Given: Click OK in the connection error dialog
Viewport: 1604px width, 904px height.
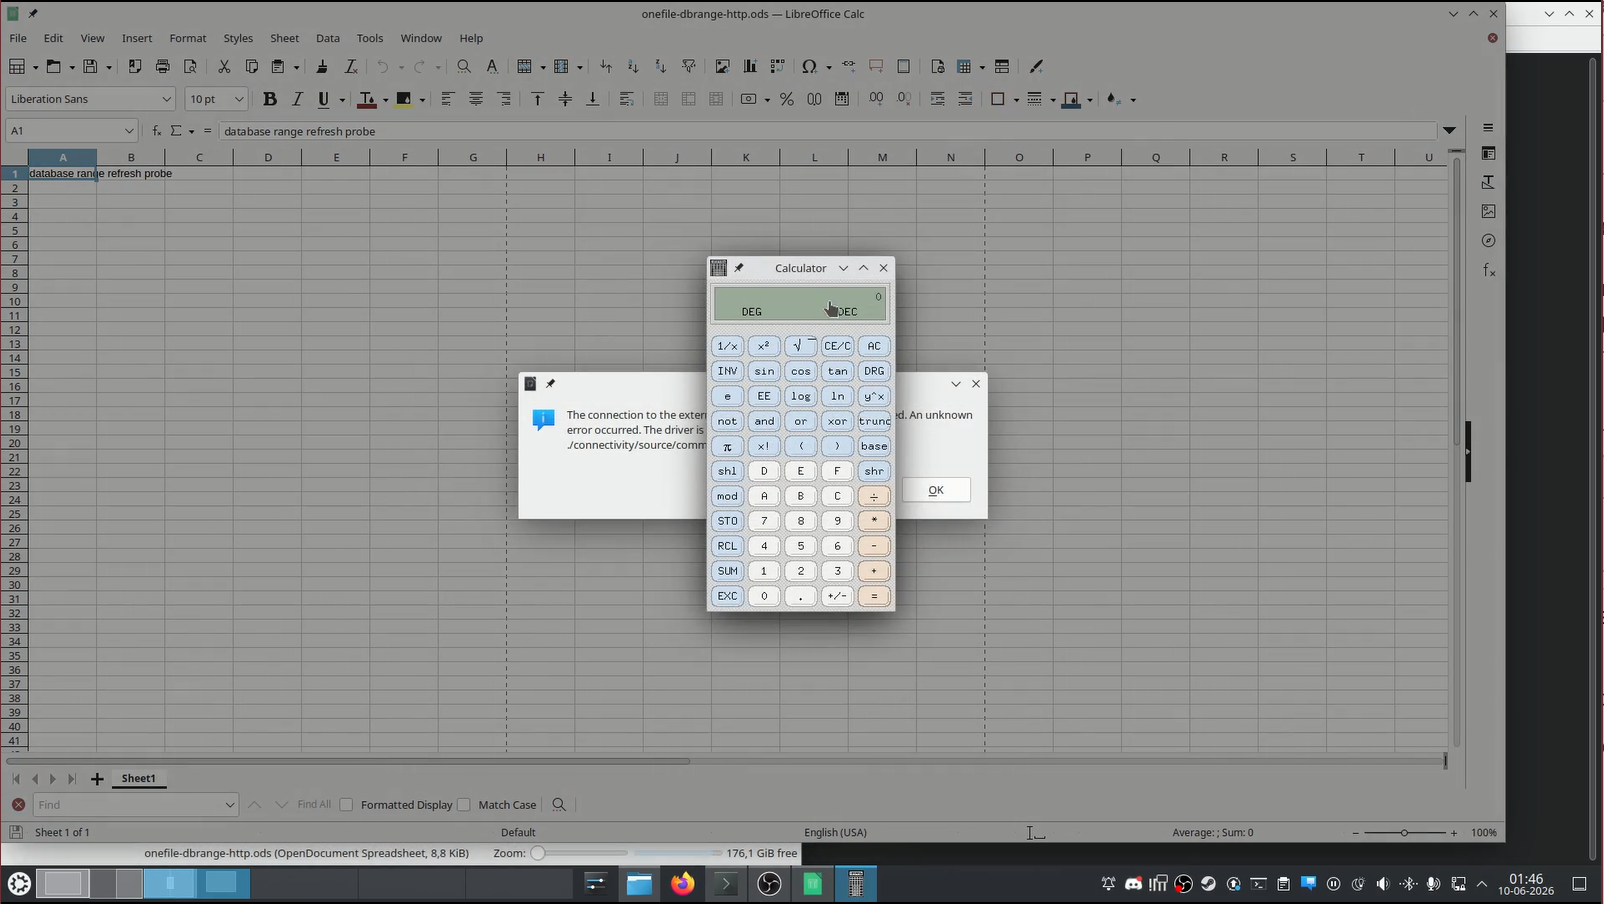Looking at the screenshot, I should (x=936, y=490).
